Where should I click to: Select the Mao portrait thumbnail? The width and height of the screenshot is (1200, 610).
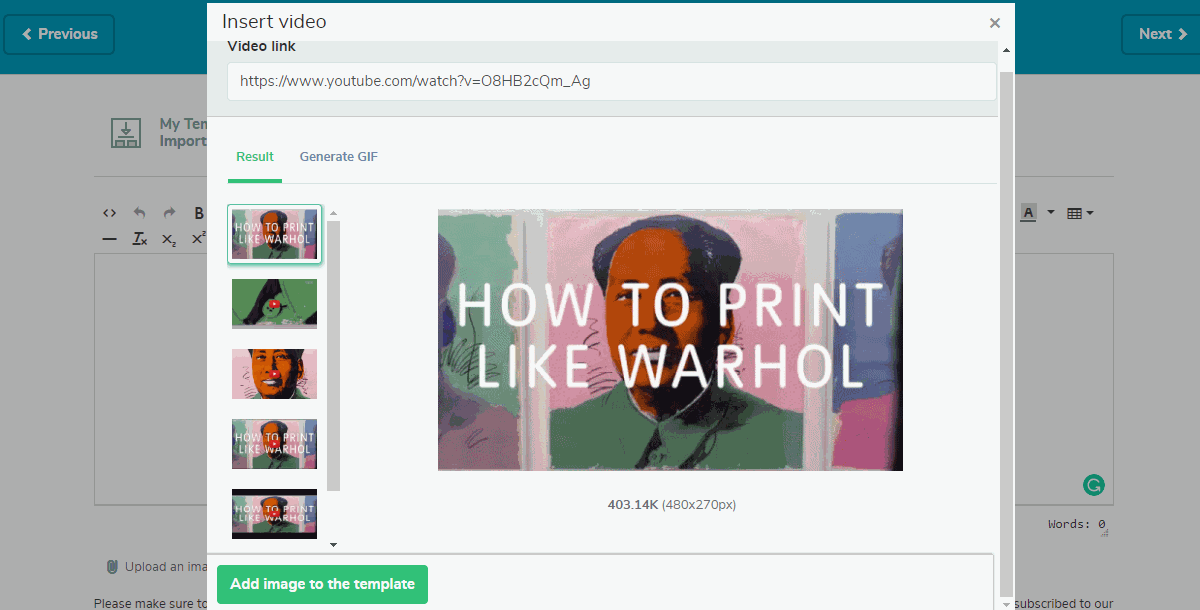[274, 373]
